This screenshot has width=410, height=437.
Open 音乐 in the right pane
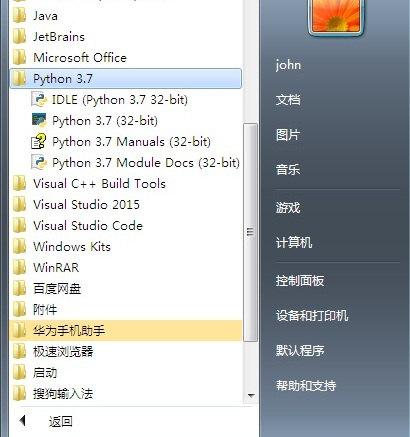[288, 170]
